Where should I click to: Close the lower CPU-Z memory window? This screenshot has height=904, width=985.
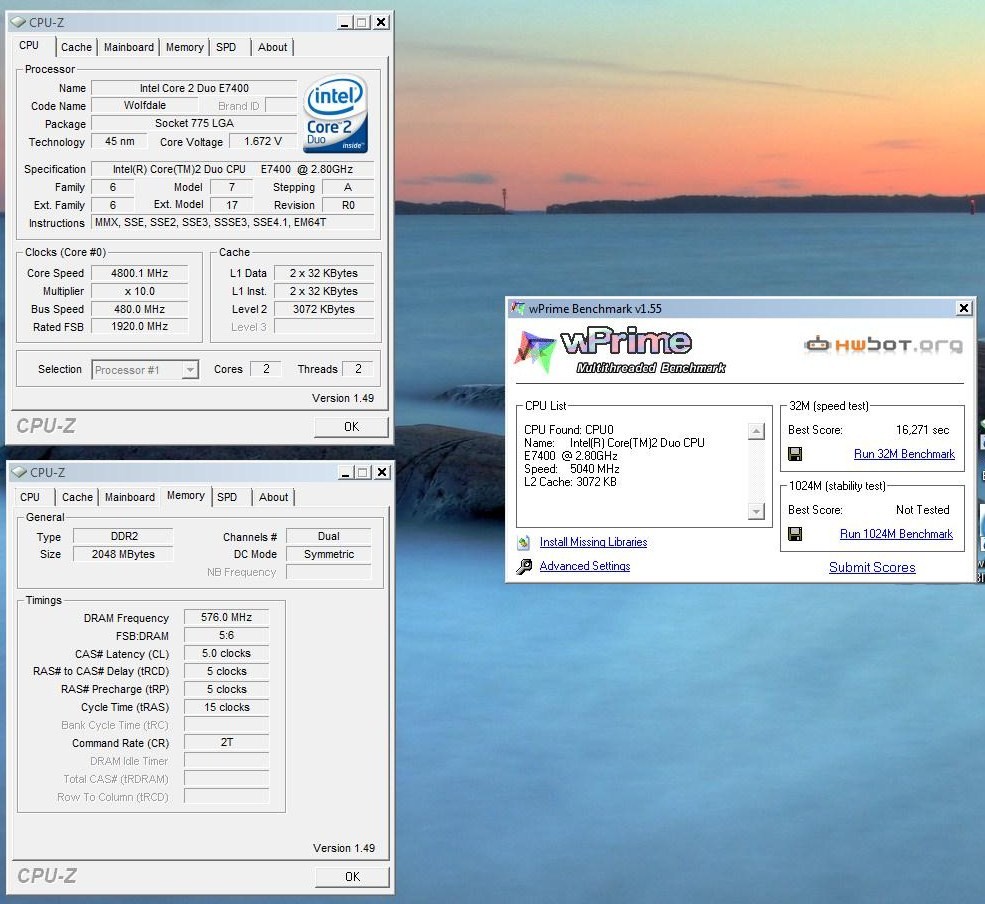pyautogui.click(x=382, y=472)
